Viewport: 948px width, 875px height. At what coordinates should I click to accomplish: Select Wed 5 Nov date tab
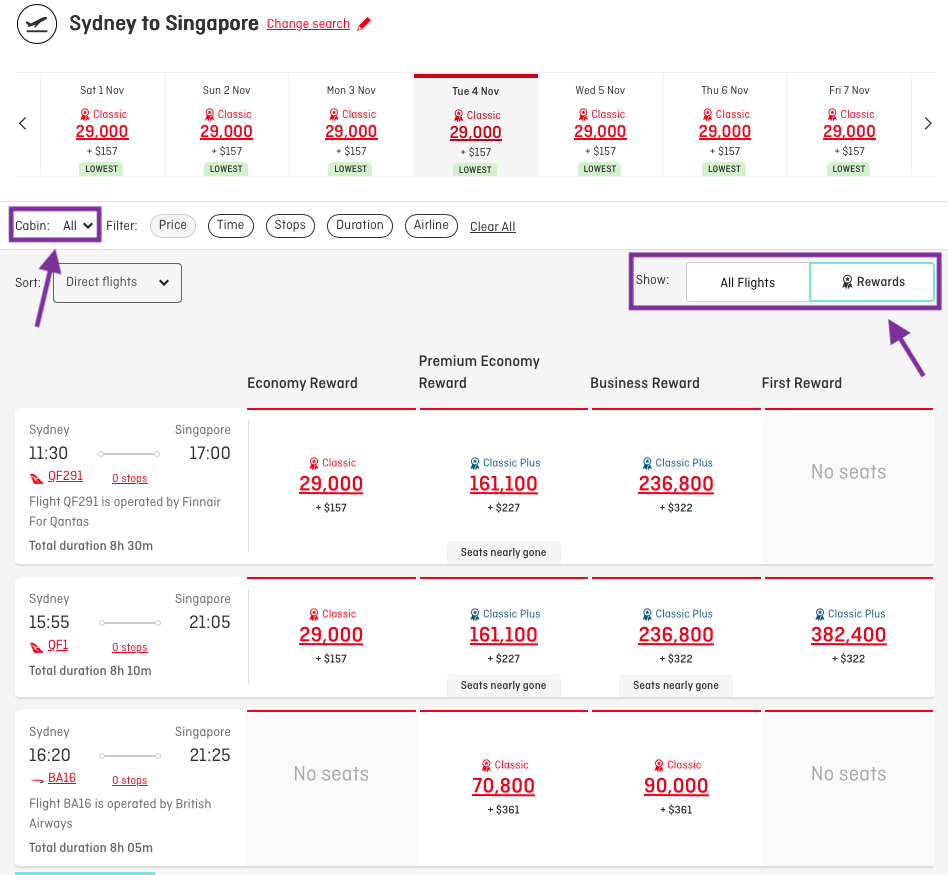(600, 125)
